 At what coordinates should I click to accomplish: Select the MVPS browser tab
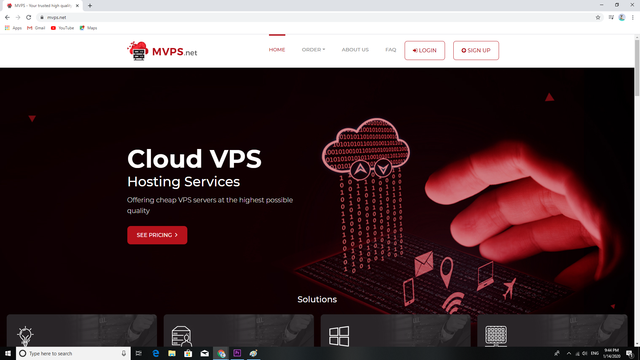(41, 6)
